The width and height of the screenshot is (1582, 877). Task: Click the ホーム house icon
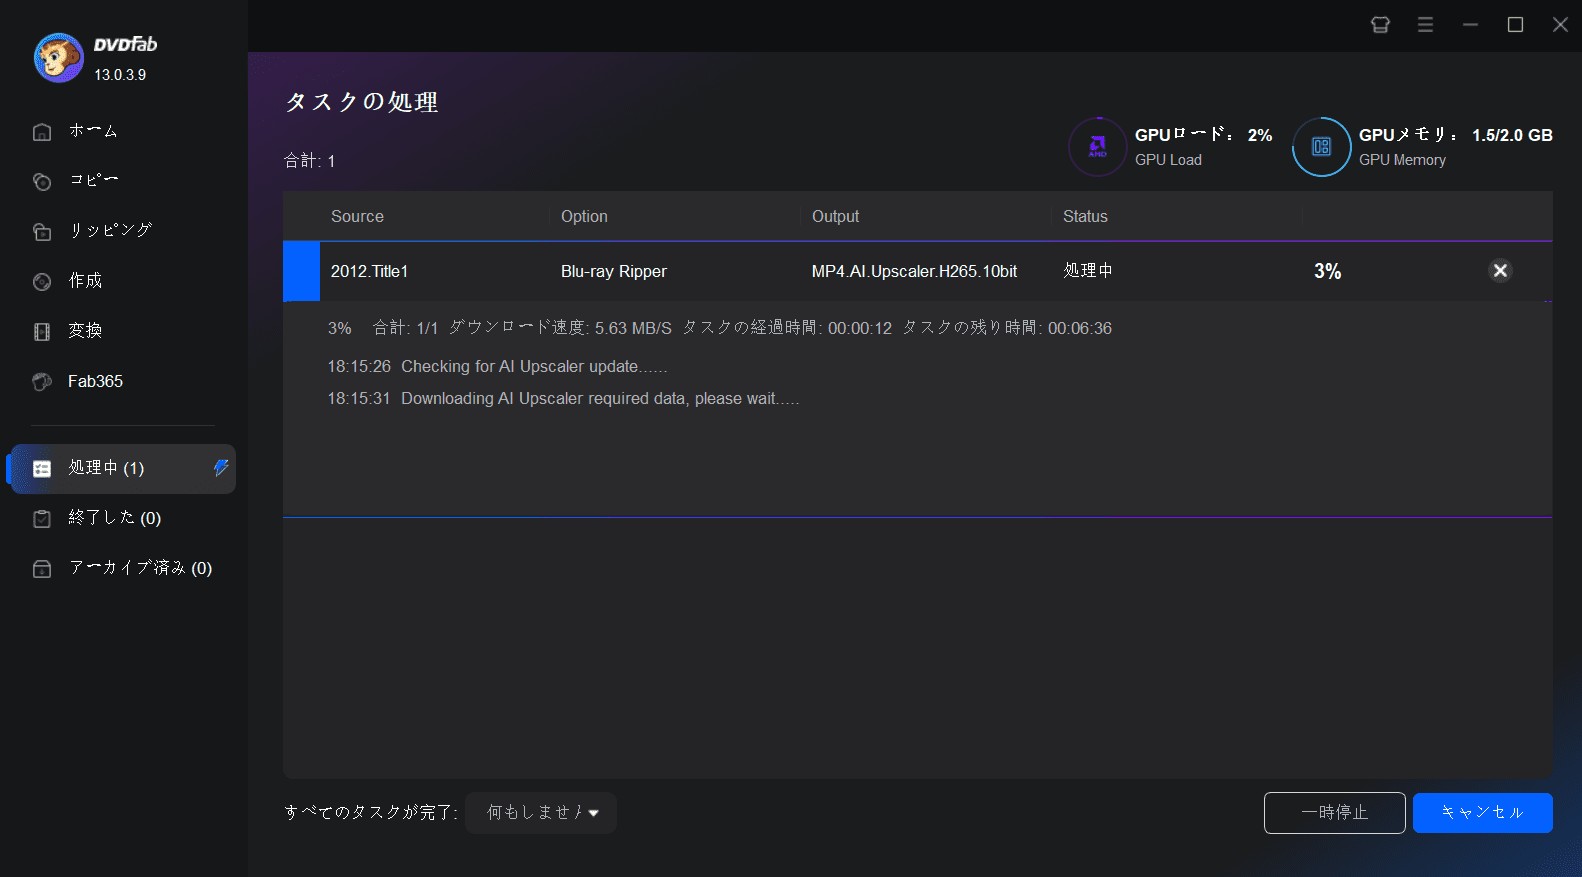point(42,131)
